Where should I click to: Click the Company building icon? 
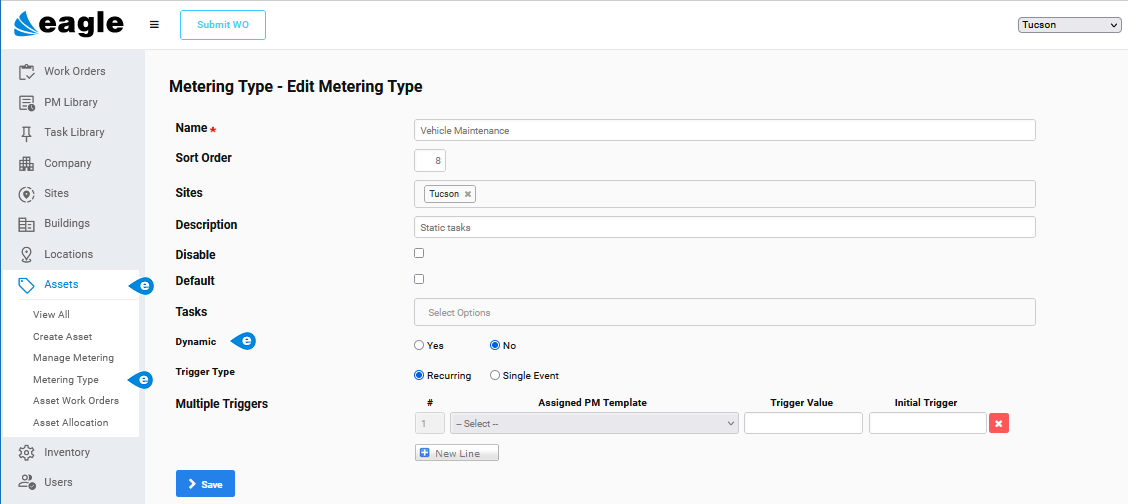click(x=27, y=163)
